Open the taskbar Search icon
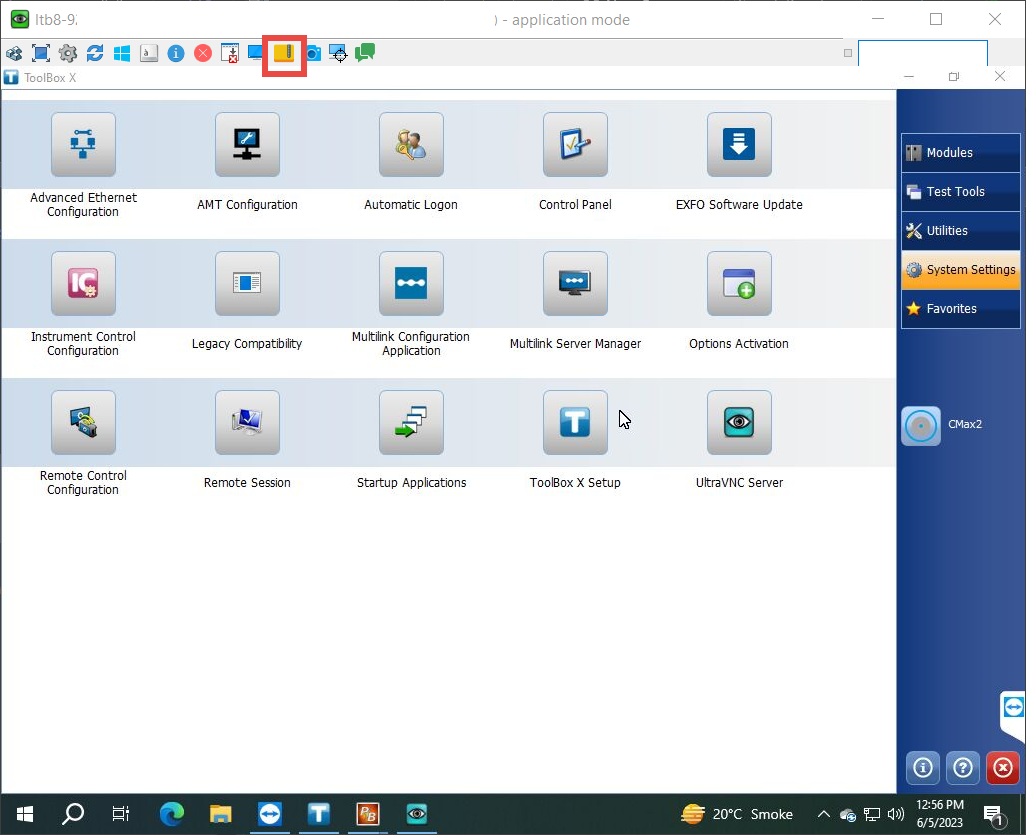The image size is (1026, 835). pyautogui.click(x=73, y=814)
